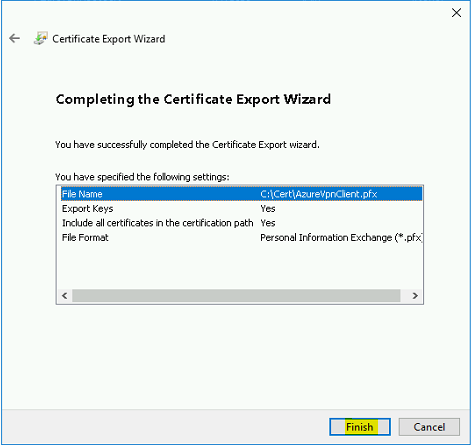Cancel the certificate export

point(429,427)
